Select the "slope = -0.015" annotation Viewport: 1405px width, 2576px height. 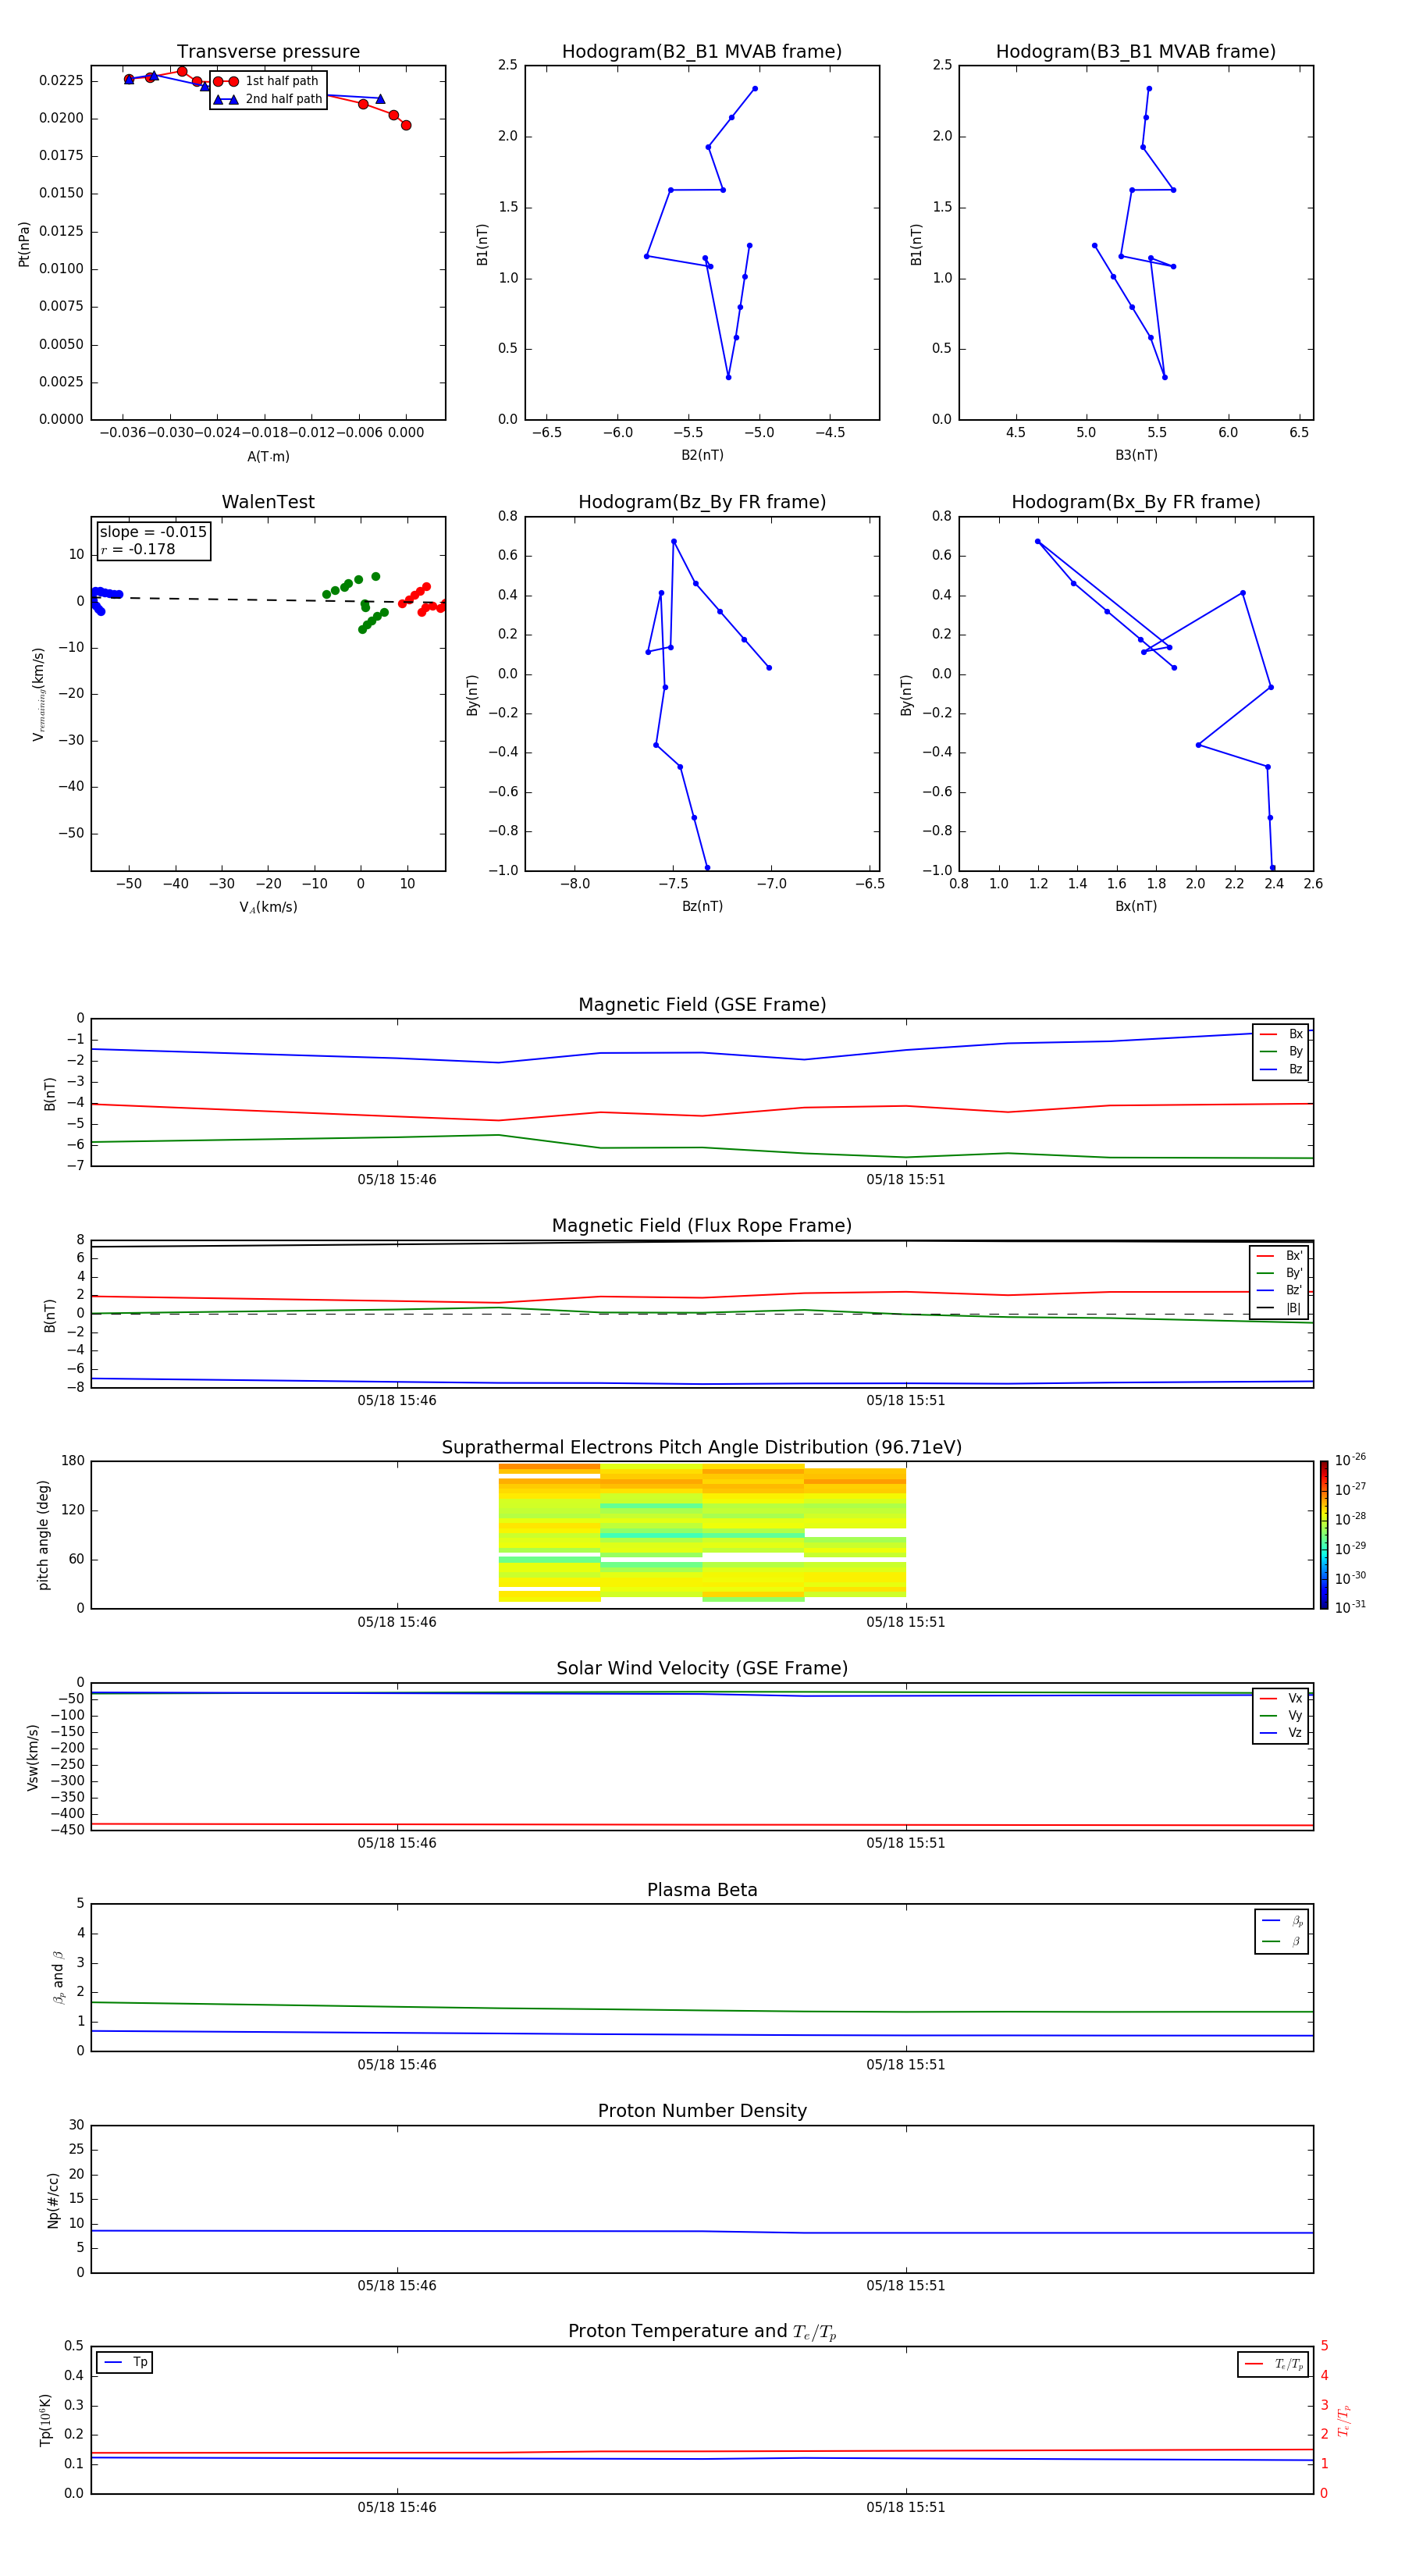pyautogui.click(x=153, y=532)
